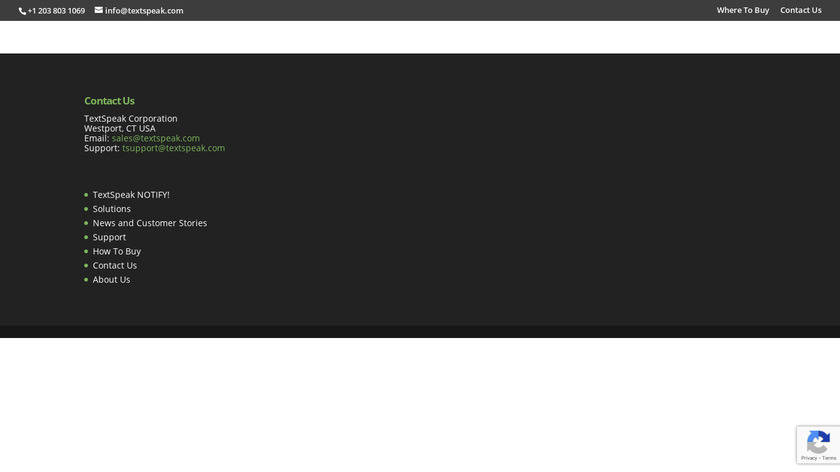840x472 pixels.
Task: Email tsupport@textspeak.com support address
Action: click(174, 148)
